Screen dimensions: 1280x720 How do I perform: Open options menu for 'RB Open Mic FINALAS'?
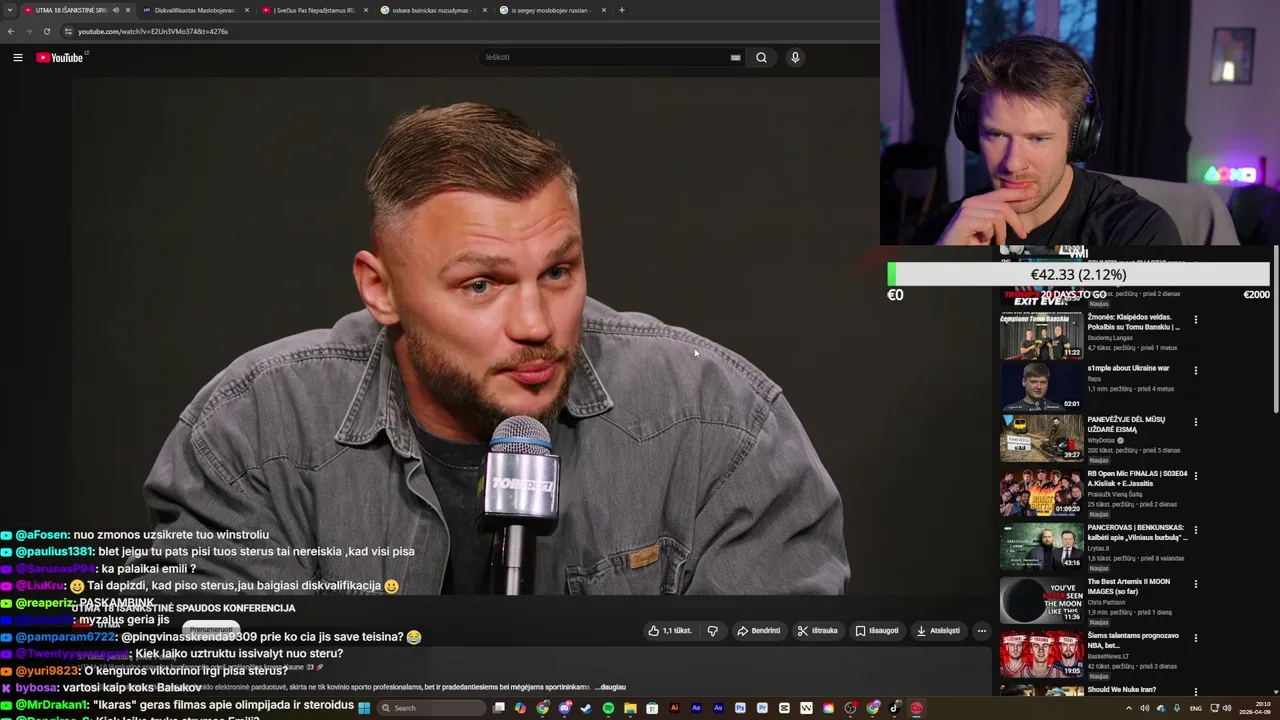(x=1196, y=476)
